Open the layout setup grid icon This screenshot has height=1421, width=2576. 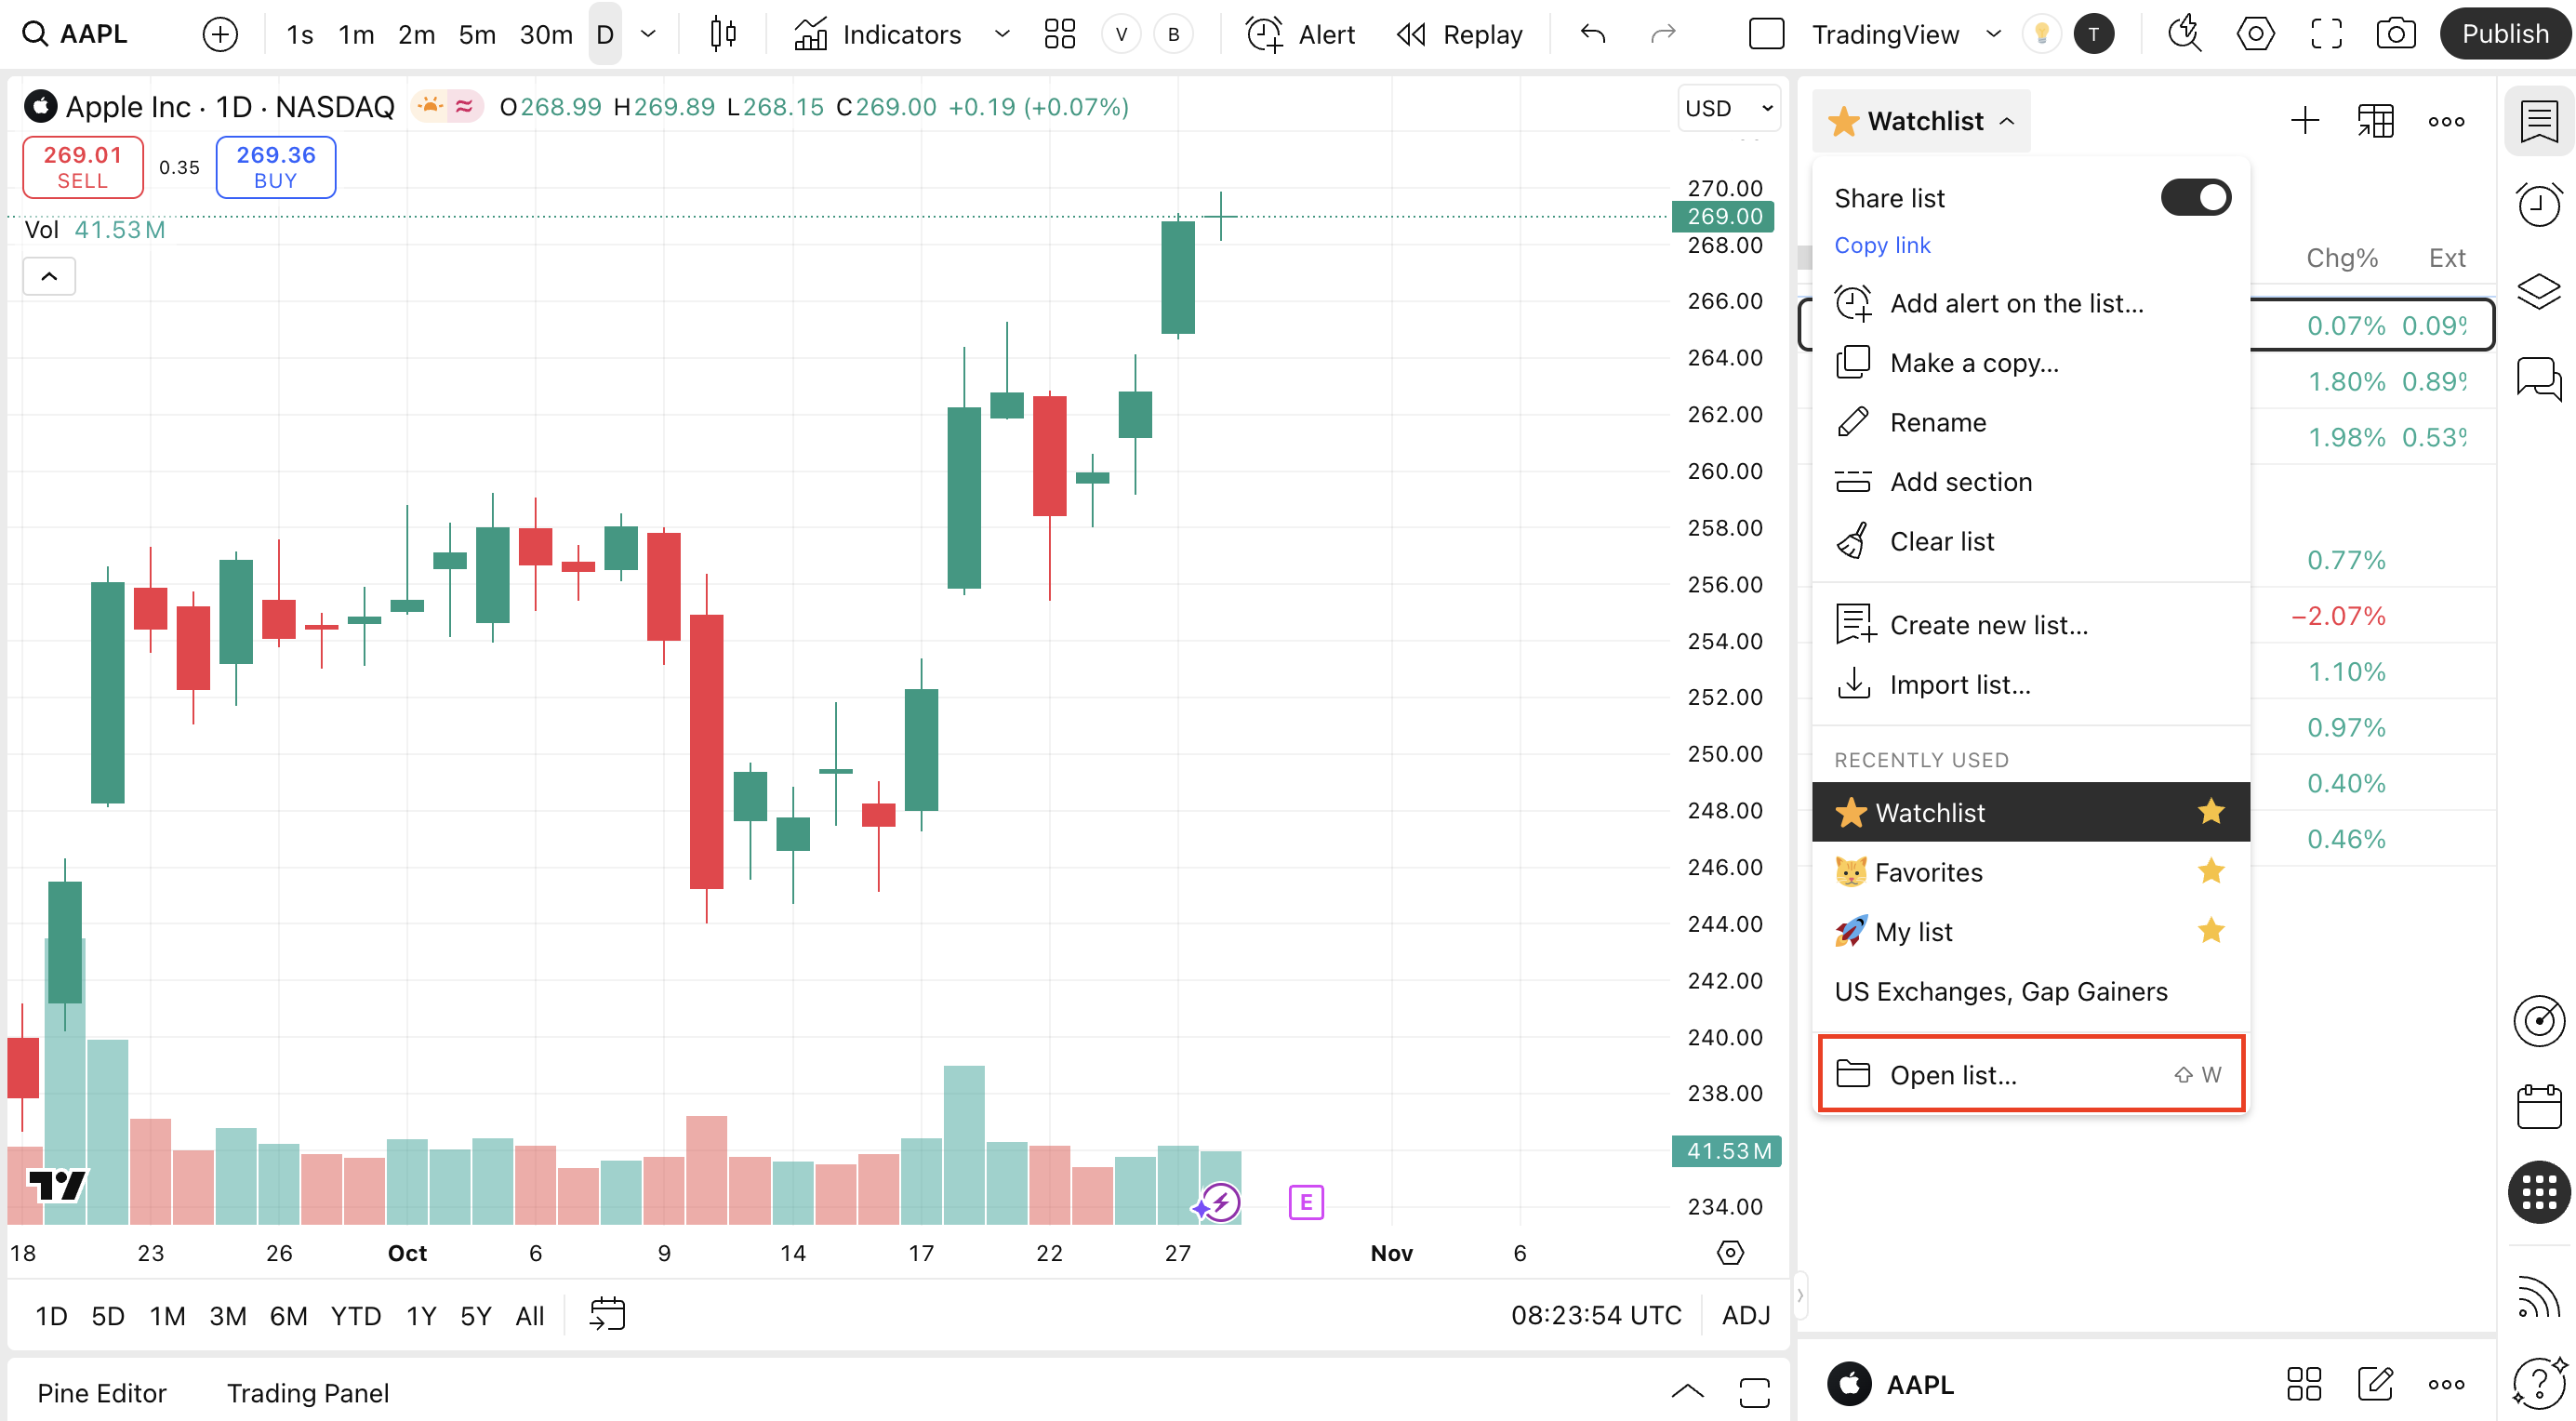pos(1059,34)
